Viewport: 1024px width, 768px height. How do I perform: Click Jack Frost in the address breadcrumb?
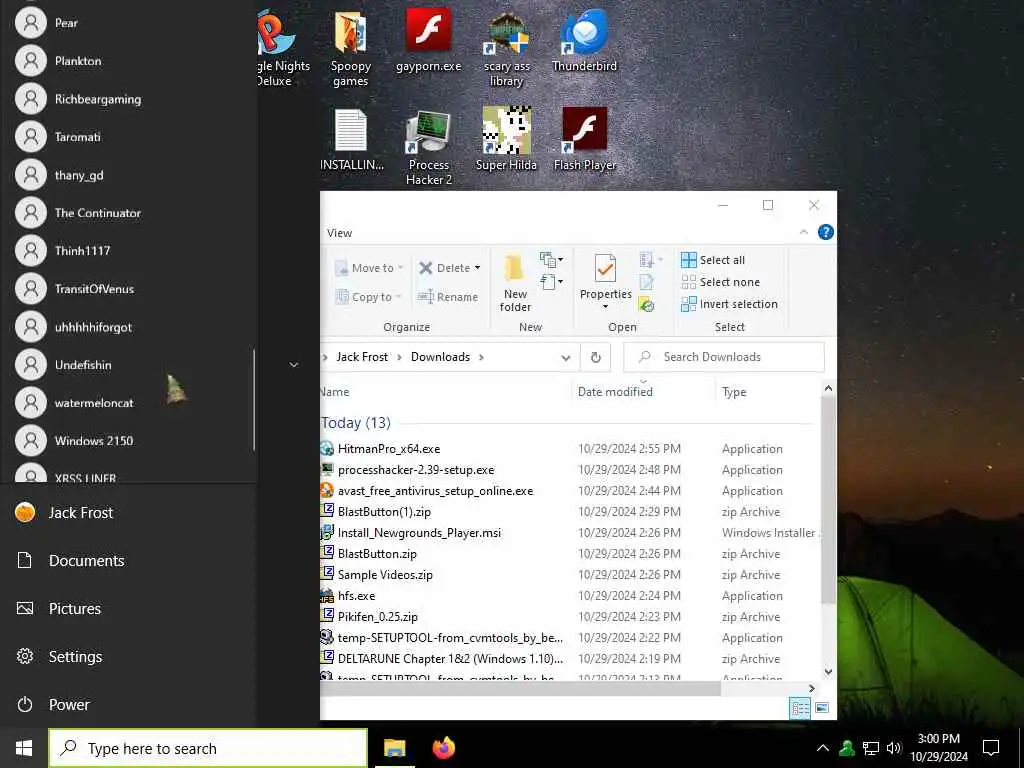pos(362,357)
